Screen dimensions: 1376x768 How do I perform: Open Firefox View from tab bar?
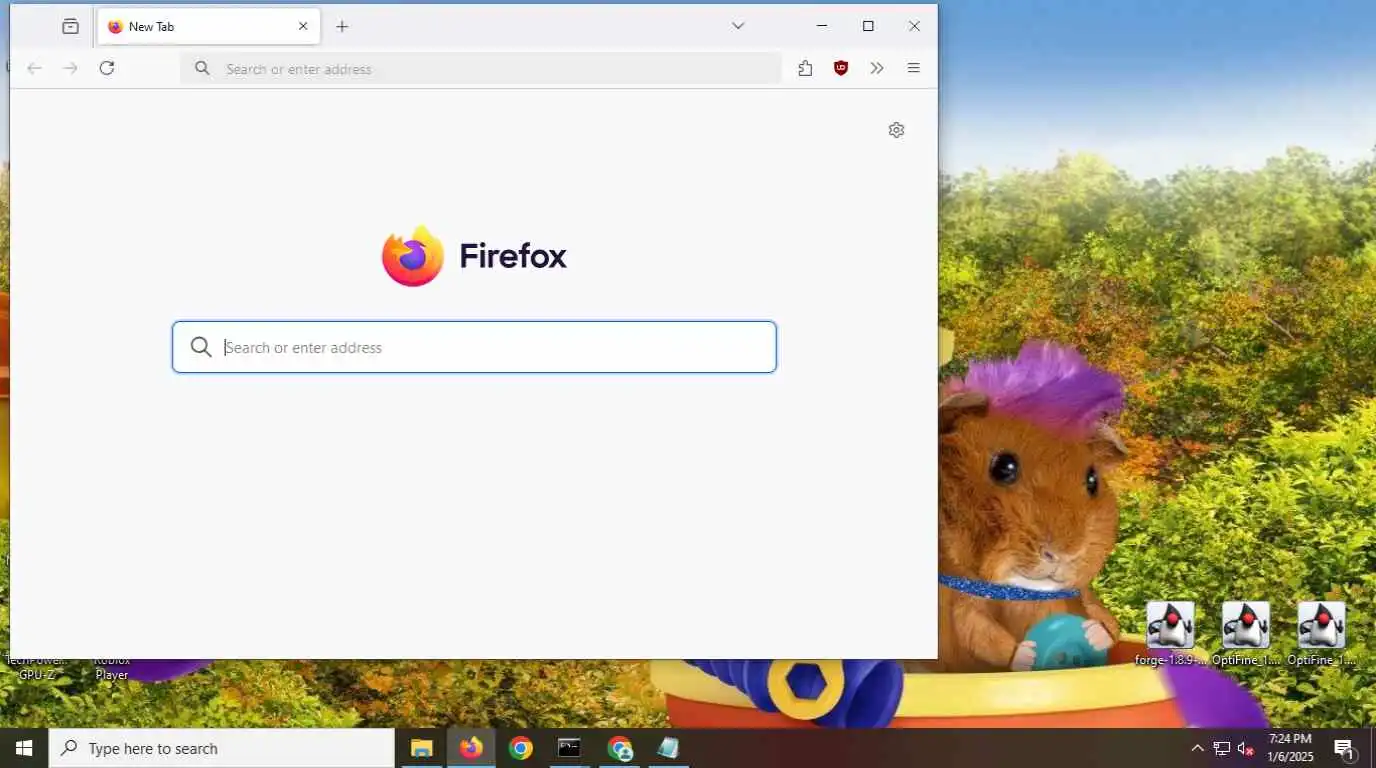coord(70,27)
